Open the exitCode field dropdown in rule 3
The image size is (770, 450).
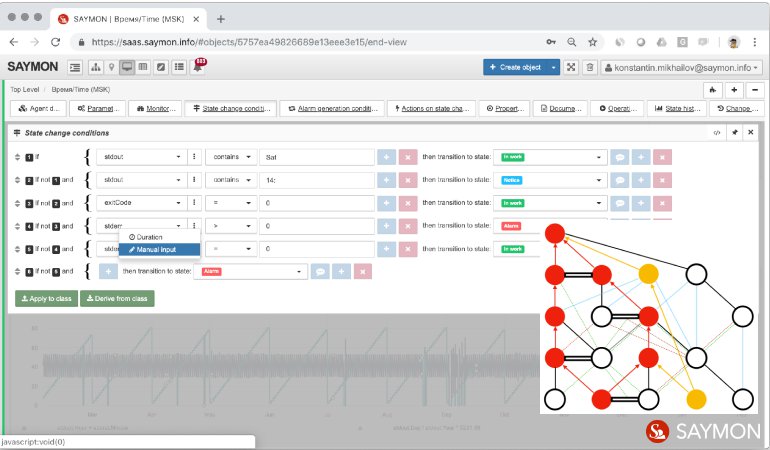[141, 203]
